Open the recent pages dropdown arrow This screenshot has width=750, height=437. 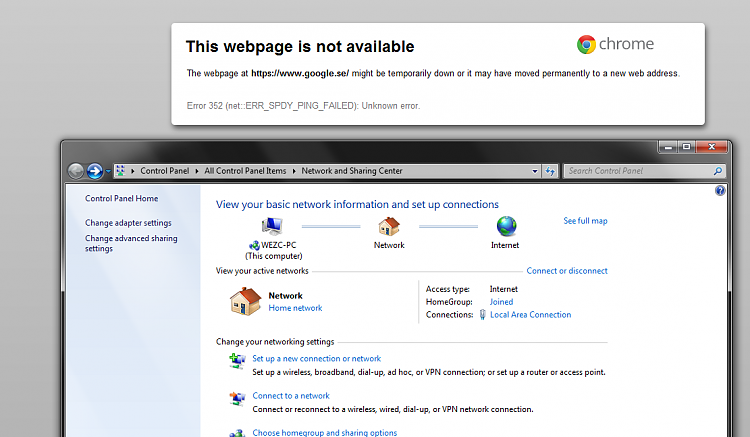click(x=108, y=171)
